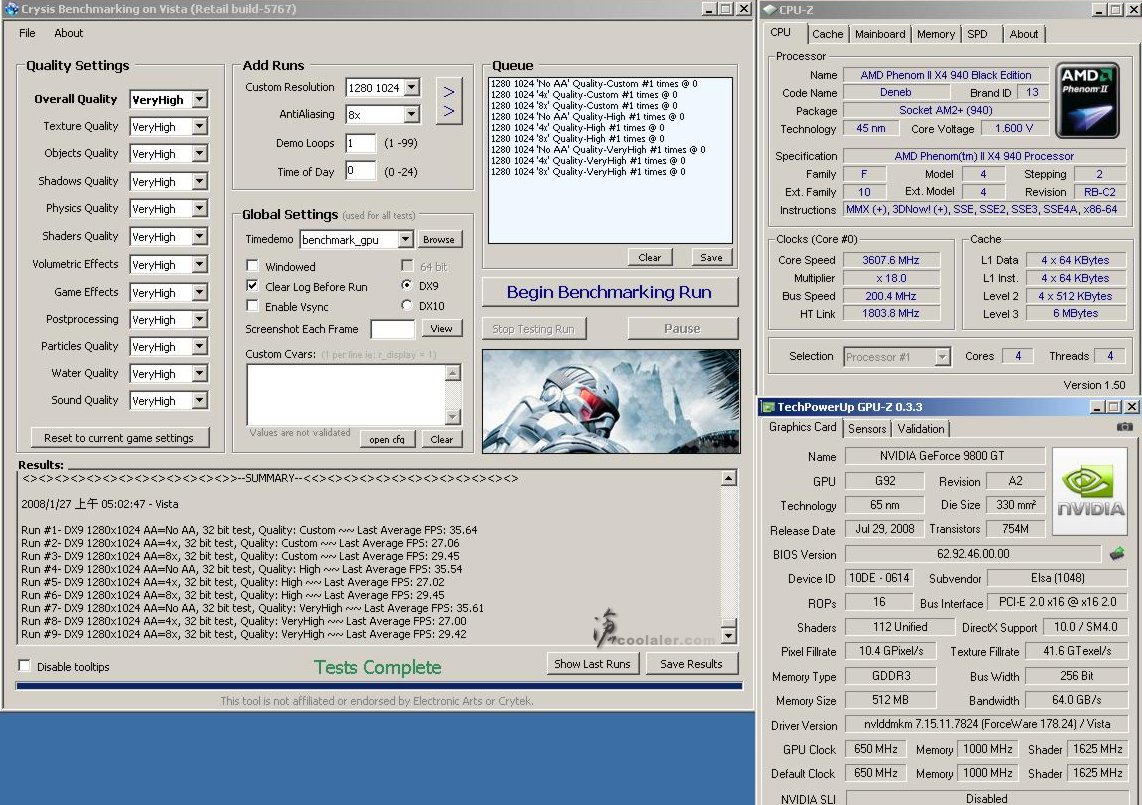1142x805 pixels.
Task: Open the AntiAliasing dropdown
Action: click(x=411, y=114)
